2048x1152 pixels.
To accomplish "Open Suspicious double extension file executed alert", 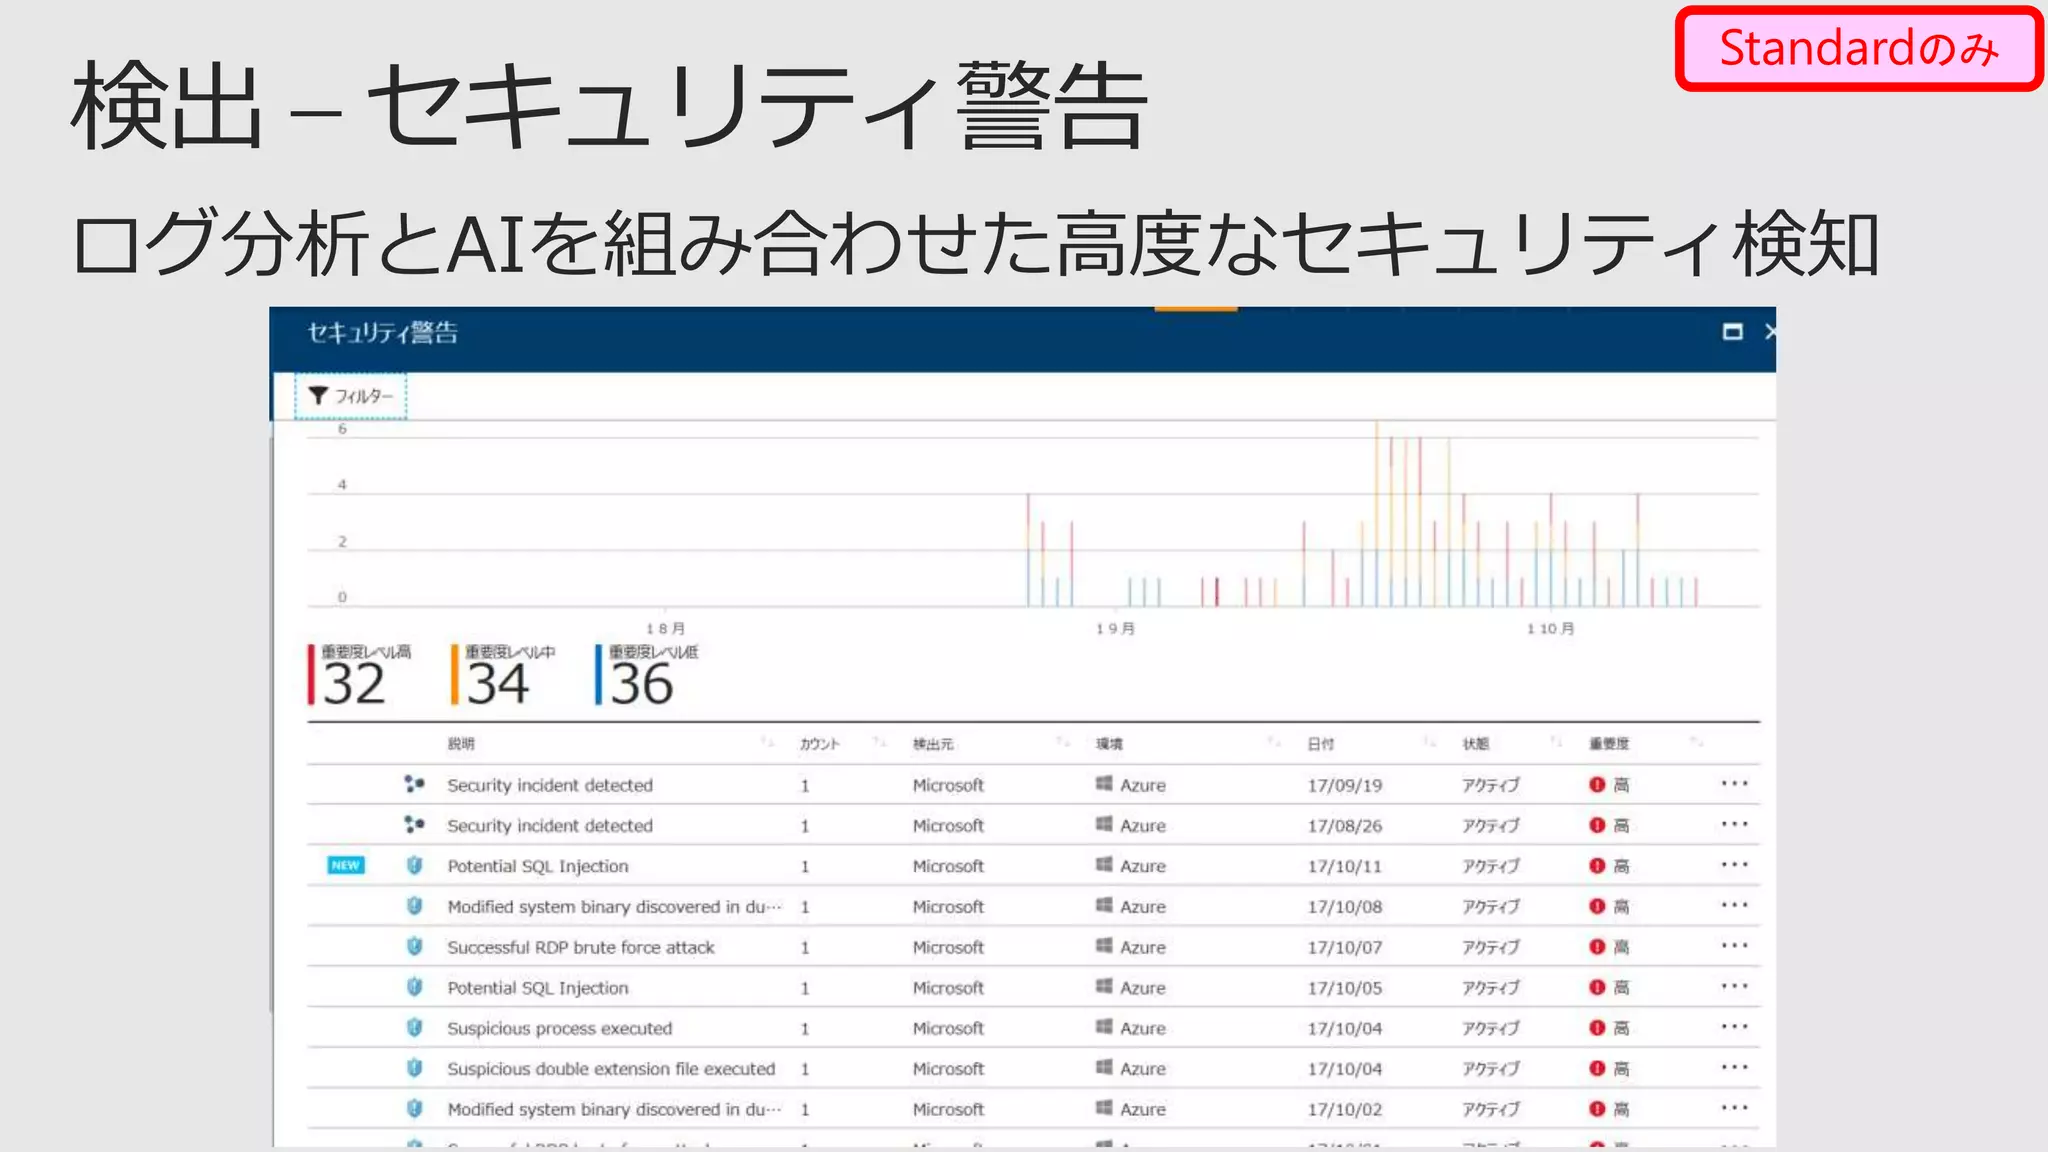I will [611, 1069].
